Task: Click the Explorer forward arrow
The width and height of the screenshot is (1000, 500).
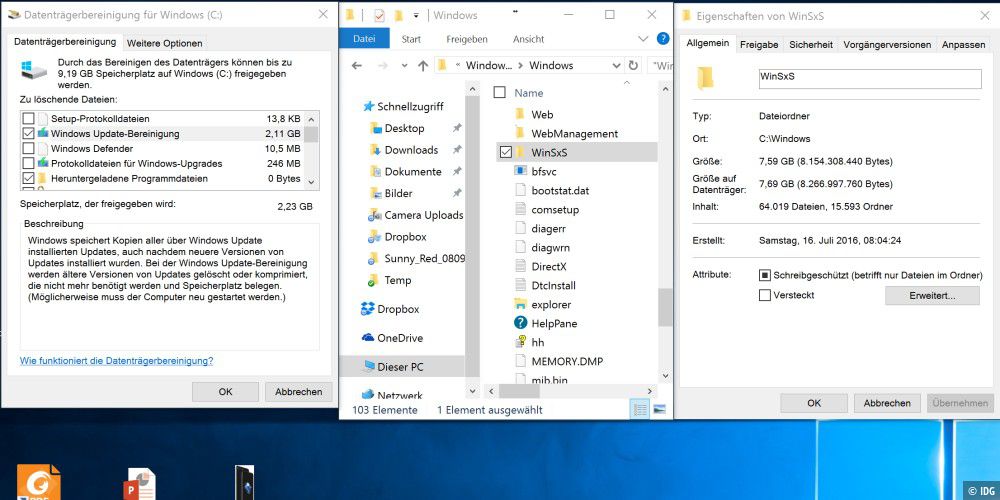Action: [x=382, y=66]
